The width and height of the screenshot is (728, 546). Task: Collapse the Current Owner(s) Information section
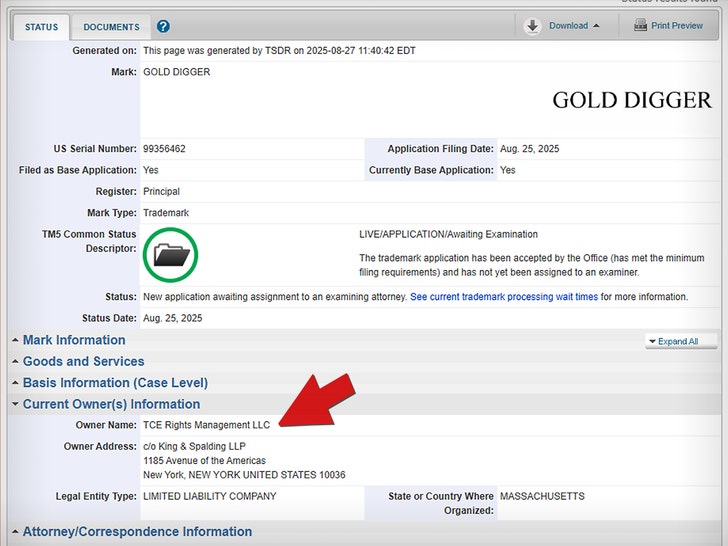(x=111, y=404)
